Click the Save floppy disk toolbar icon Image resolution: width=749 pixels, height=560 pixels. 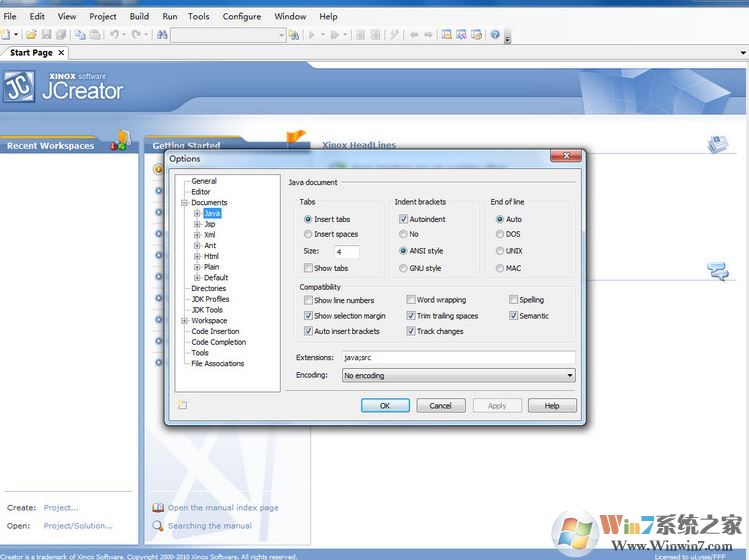tap(46, 35)
